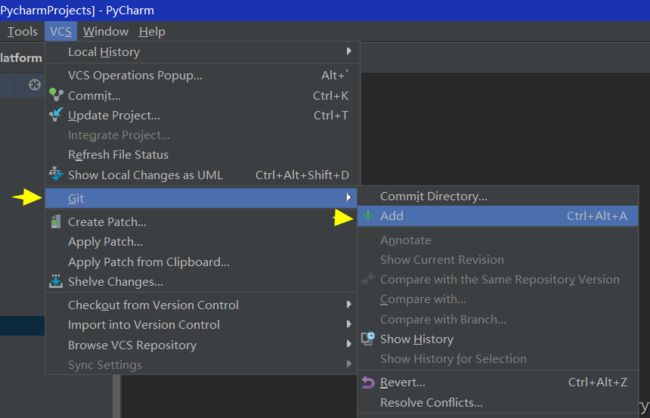Click the Update Project arrow icon
Viewport: 650px width, 418px height.
[x=56, y=114]
